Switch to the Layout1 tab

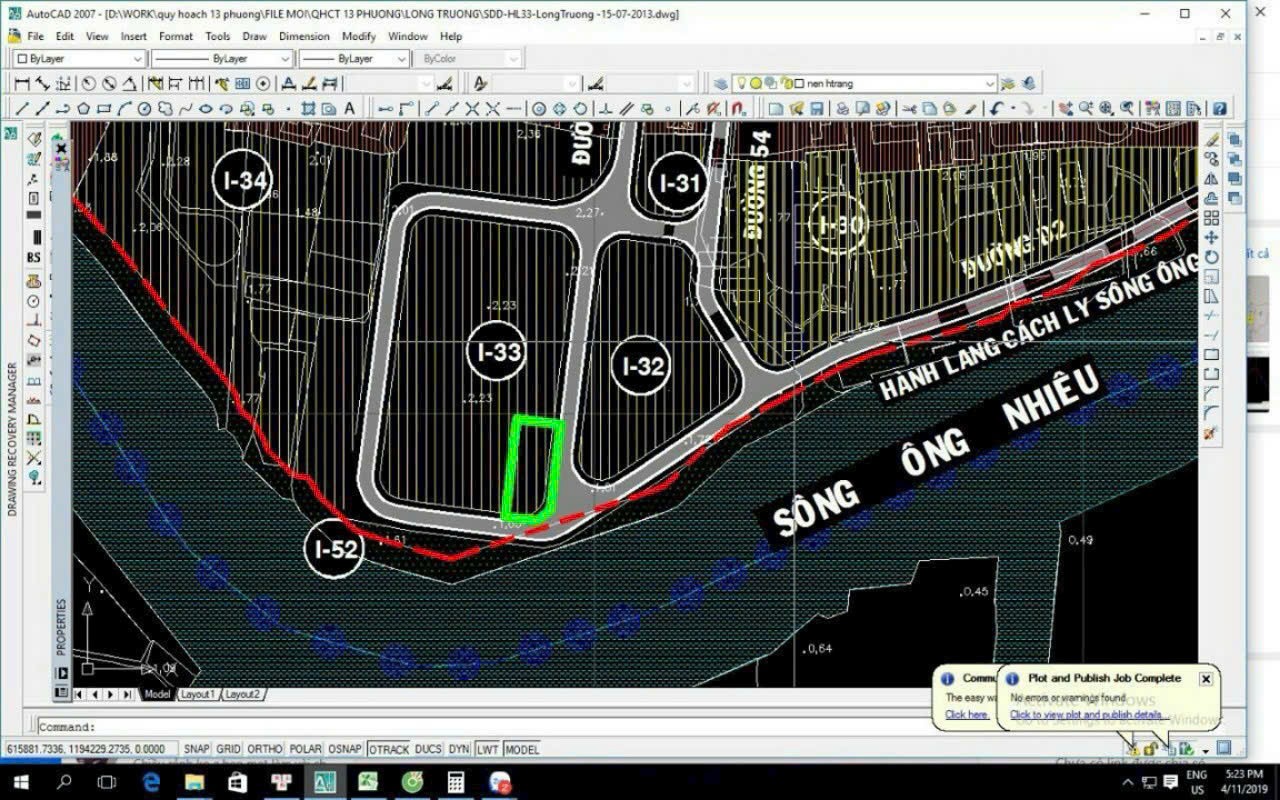198,692
